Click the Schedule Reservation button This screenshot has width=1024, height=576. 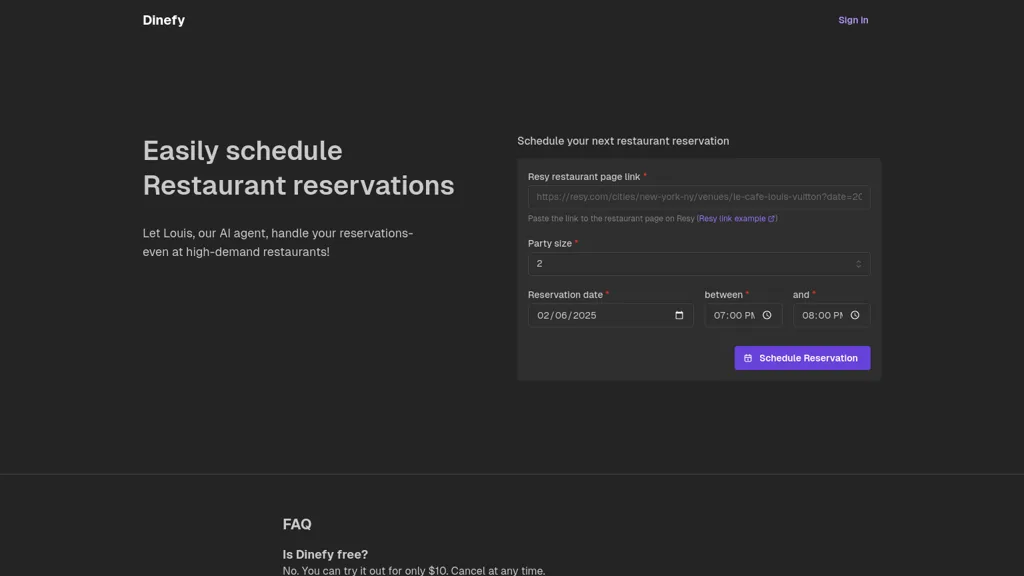[x=802, y=358]
